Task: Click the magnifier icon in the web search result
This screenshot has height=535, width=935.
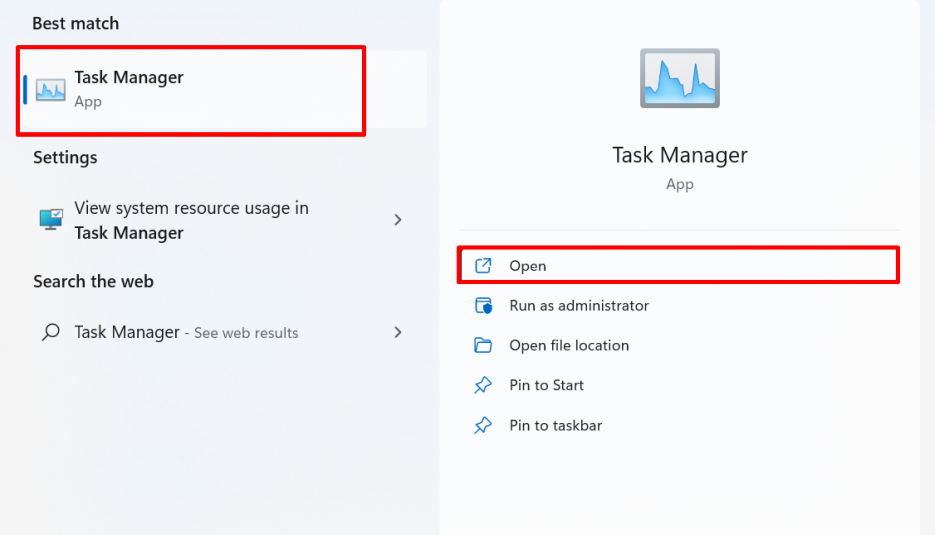Action: [50, 333]
